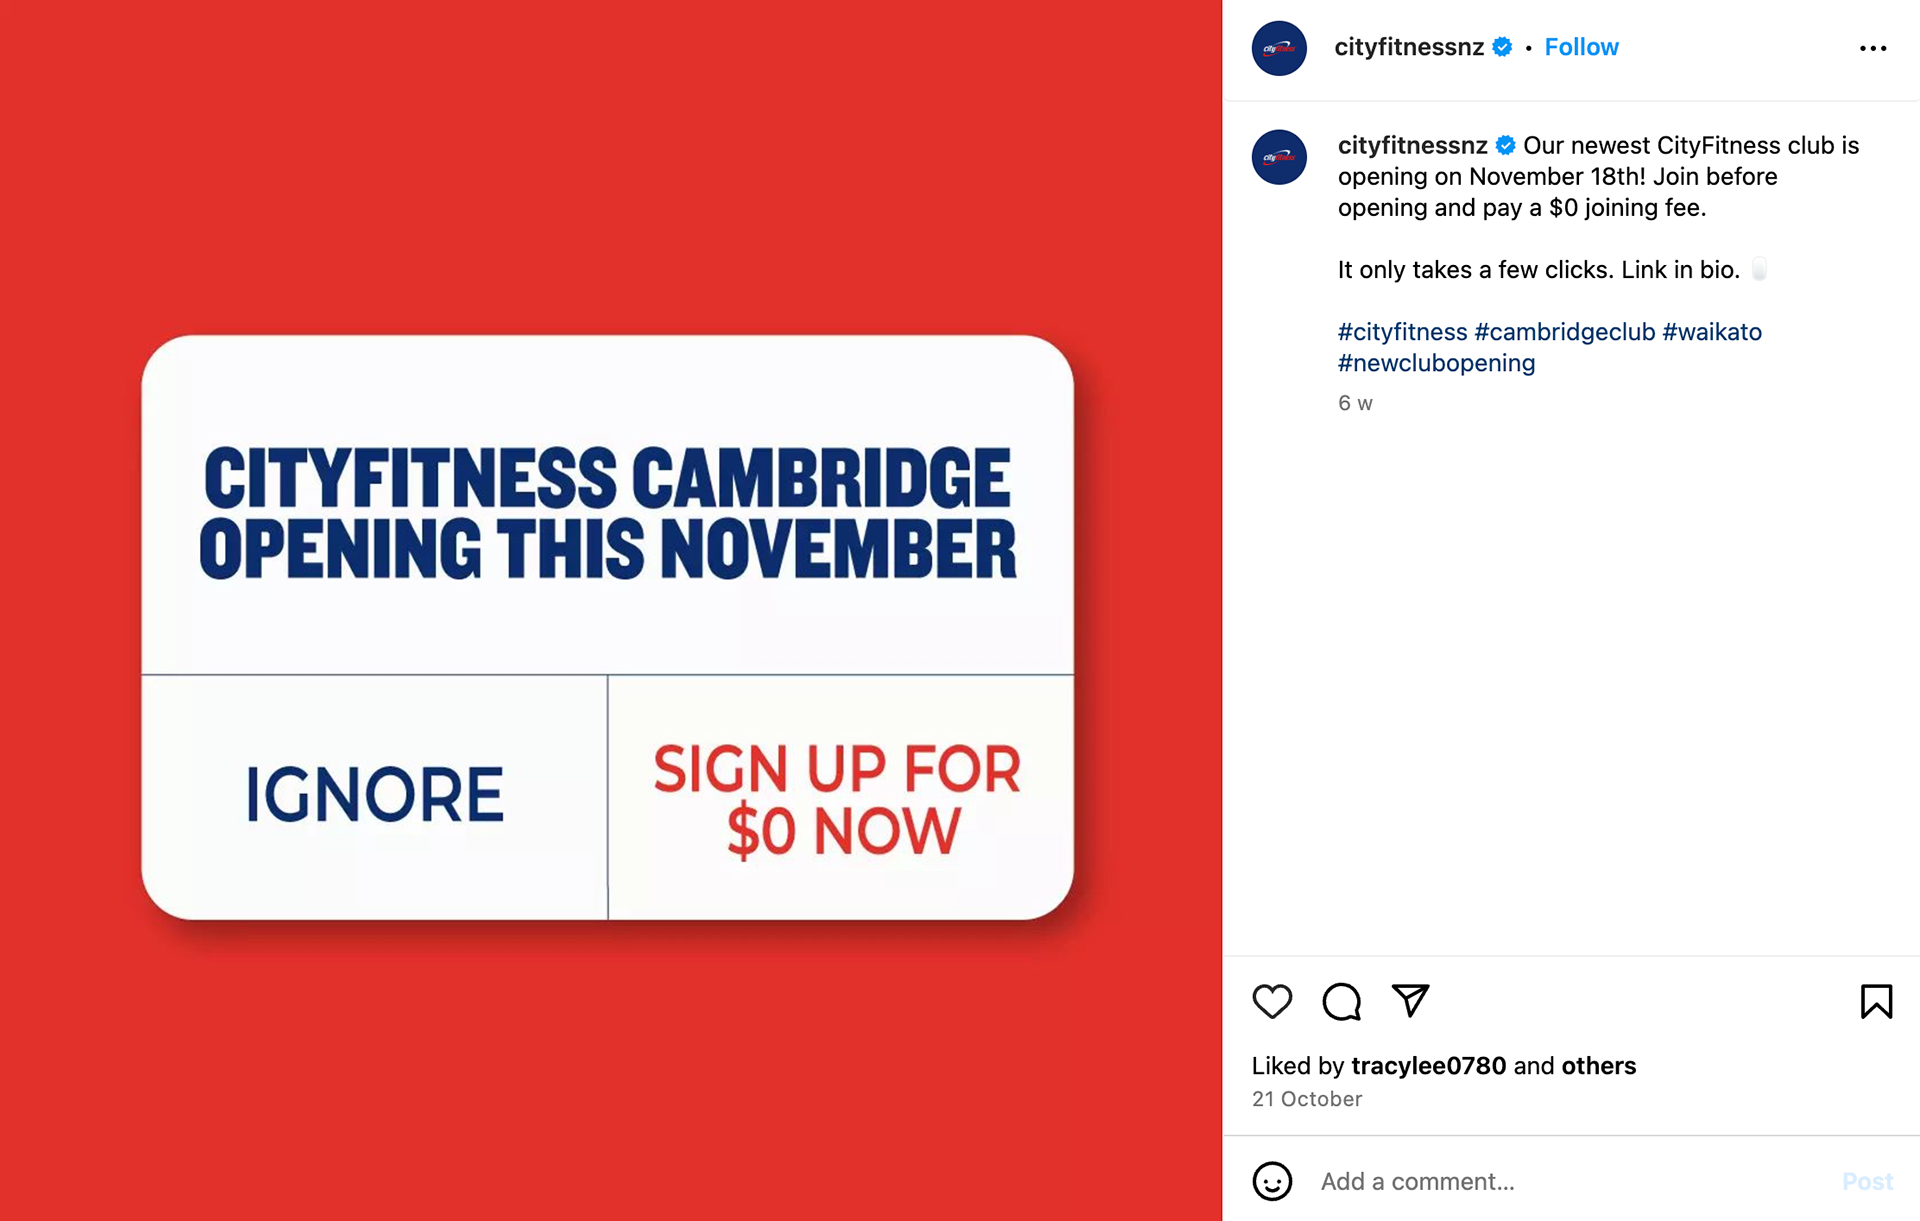Open the cityfitnessnz username in the header

pyautogui.click(x=1409, y=47)
